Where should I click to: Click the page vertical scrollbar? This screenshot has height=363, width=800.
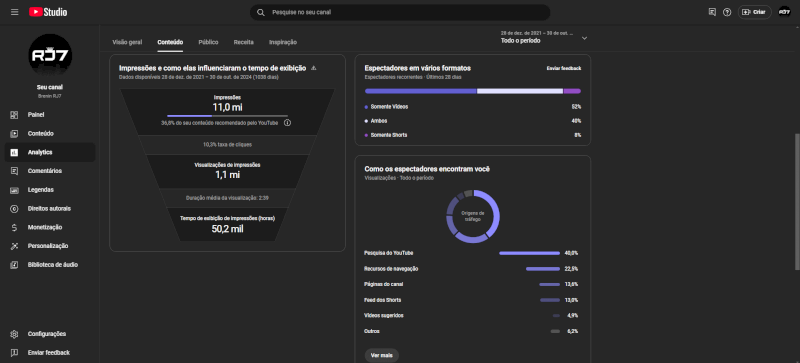point(797,201)
